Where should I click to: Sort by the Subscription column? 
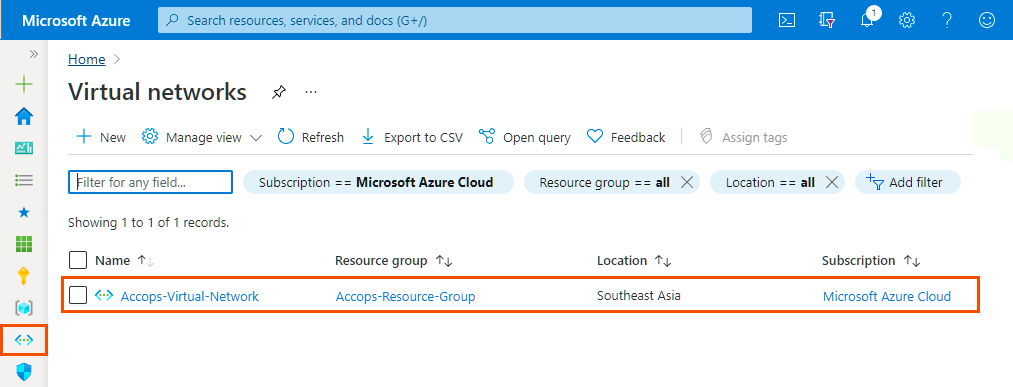(x=871, y=260)
